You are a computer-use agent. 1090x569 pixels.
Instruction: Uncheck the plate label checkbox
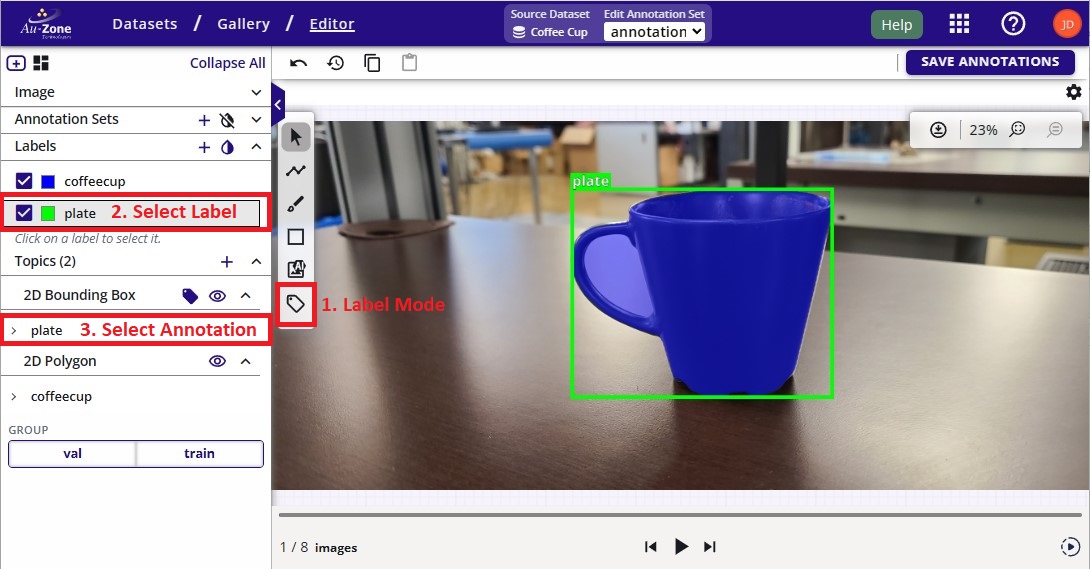25,213
